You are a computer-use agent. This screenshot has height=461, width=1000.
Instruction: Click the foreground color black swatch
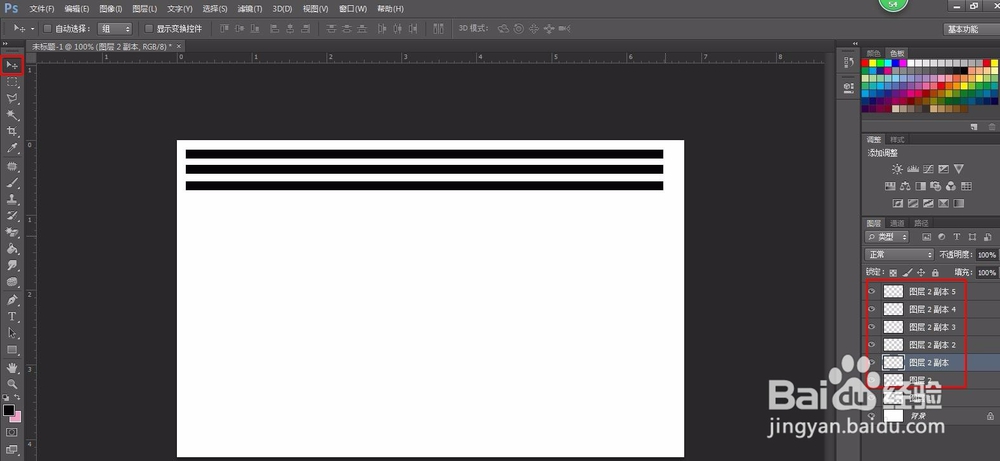click(x=8, y=410)
